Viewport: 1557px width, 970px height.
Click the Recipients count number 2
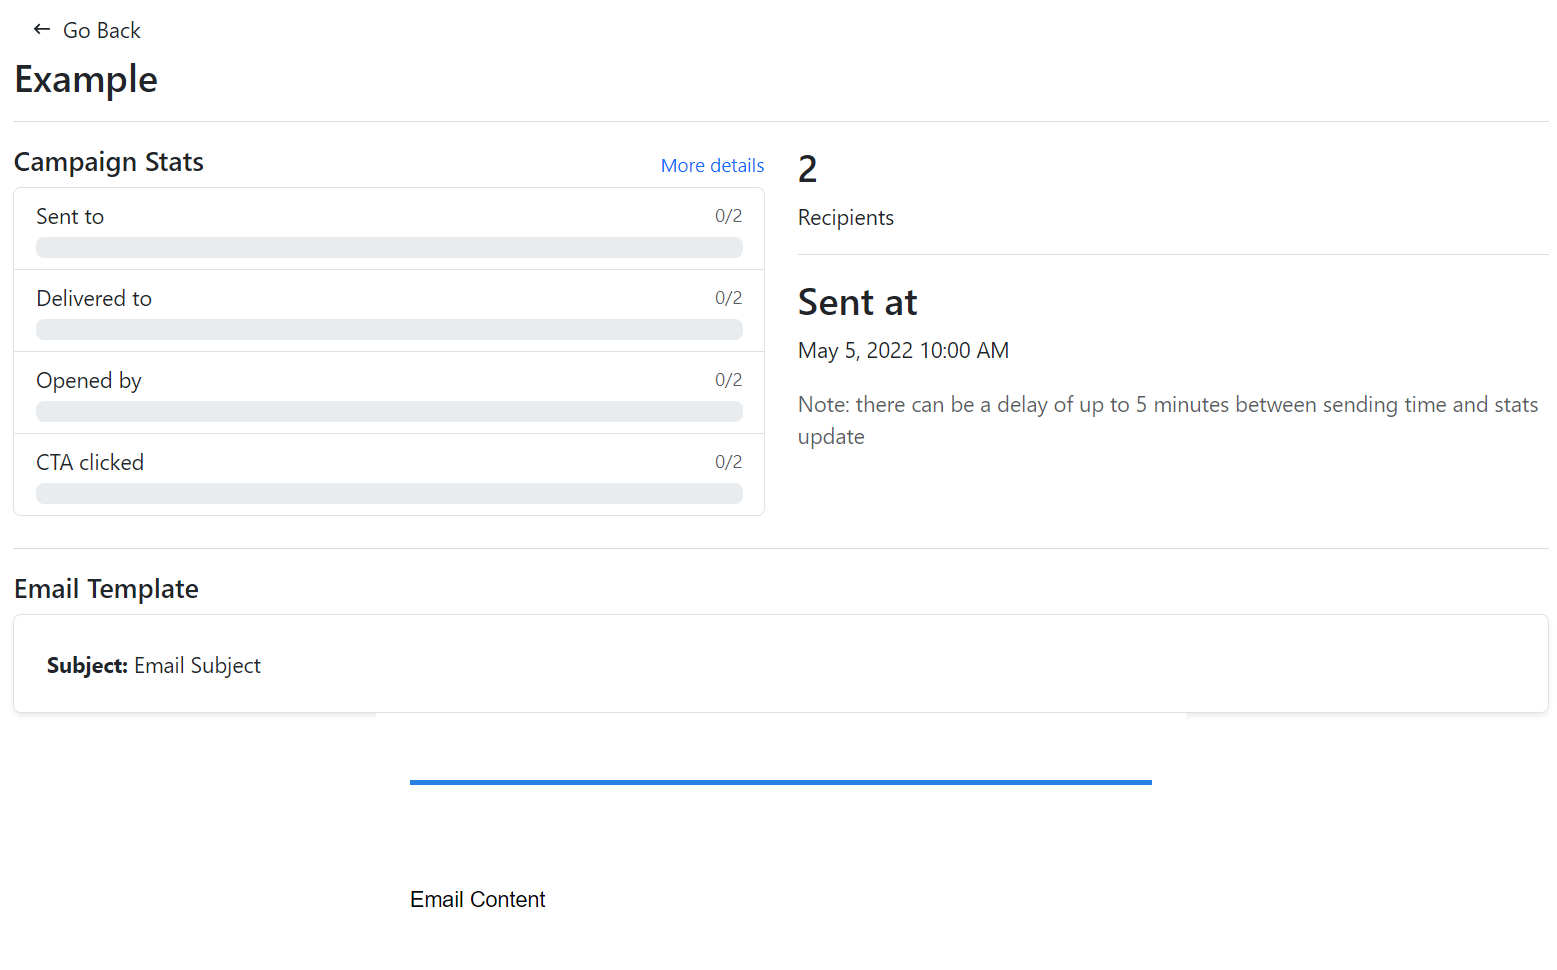(808, 170)
